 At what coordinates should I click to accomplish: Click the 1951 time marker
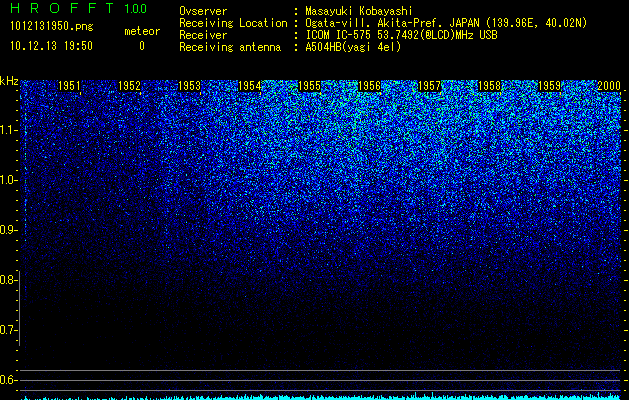(x=69, y=86)
